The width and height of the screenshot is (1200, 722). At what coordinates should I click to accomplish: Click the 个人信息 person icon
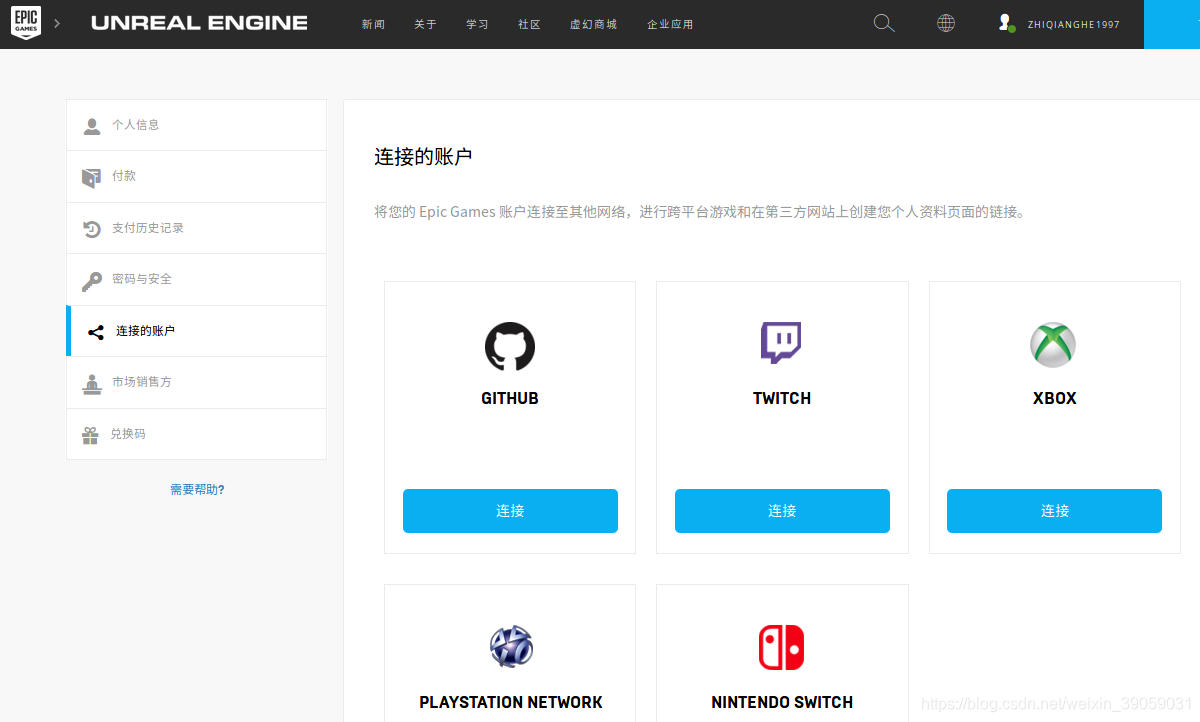(x=92, y=126)
